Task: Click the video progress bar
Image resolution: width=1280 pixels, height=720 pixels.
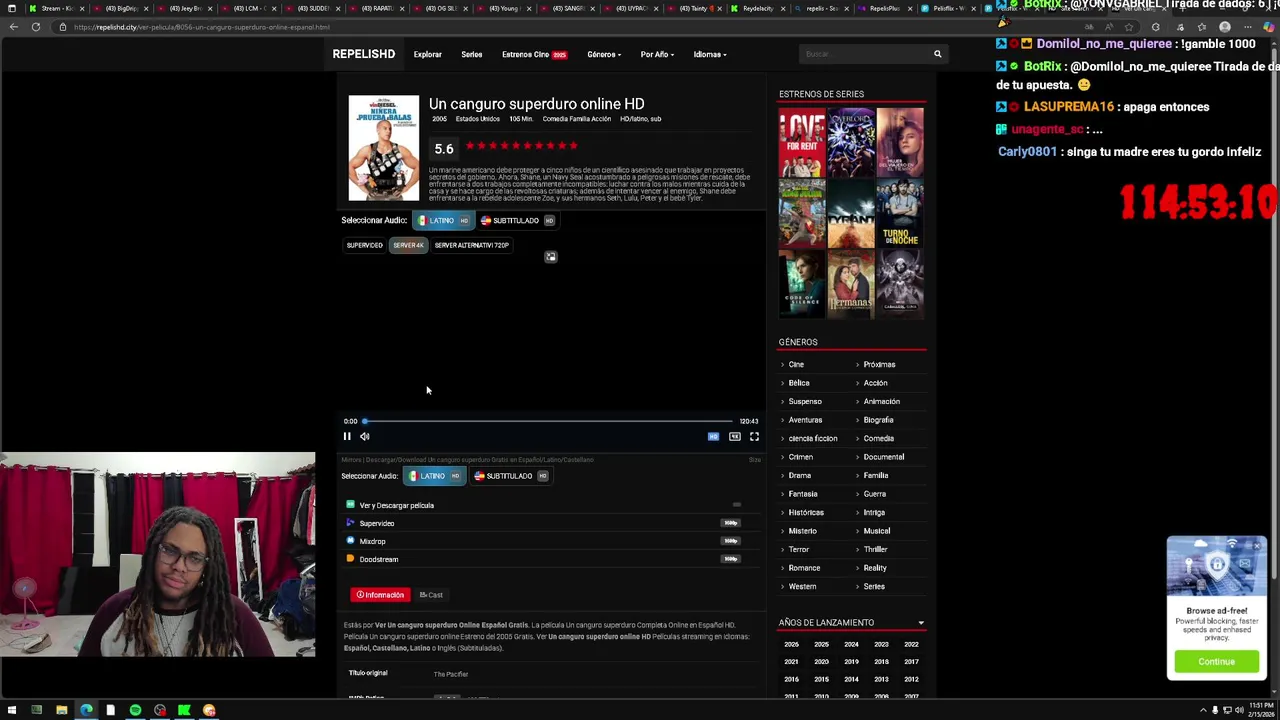Action: (549, 421)
